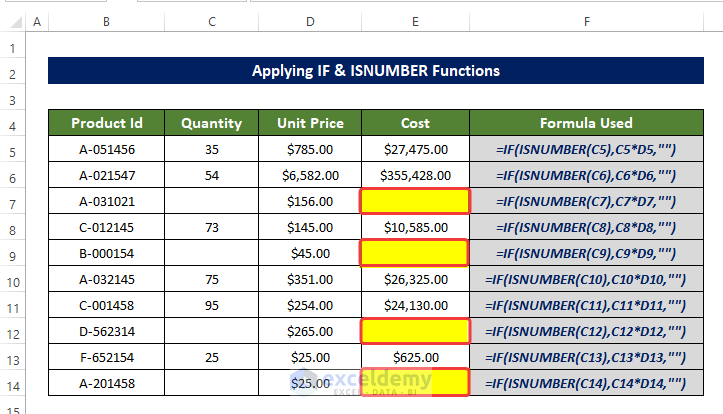Select unit price $254.00
723x414 pixels.
tap(310, 305)
